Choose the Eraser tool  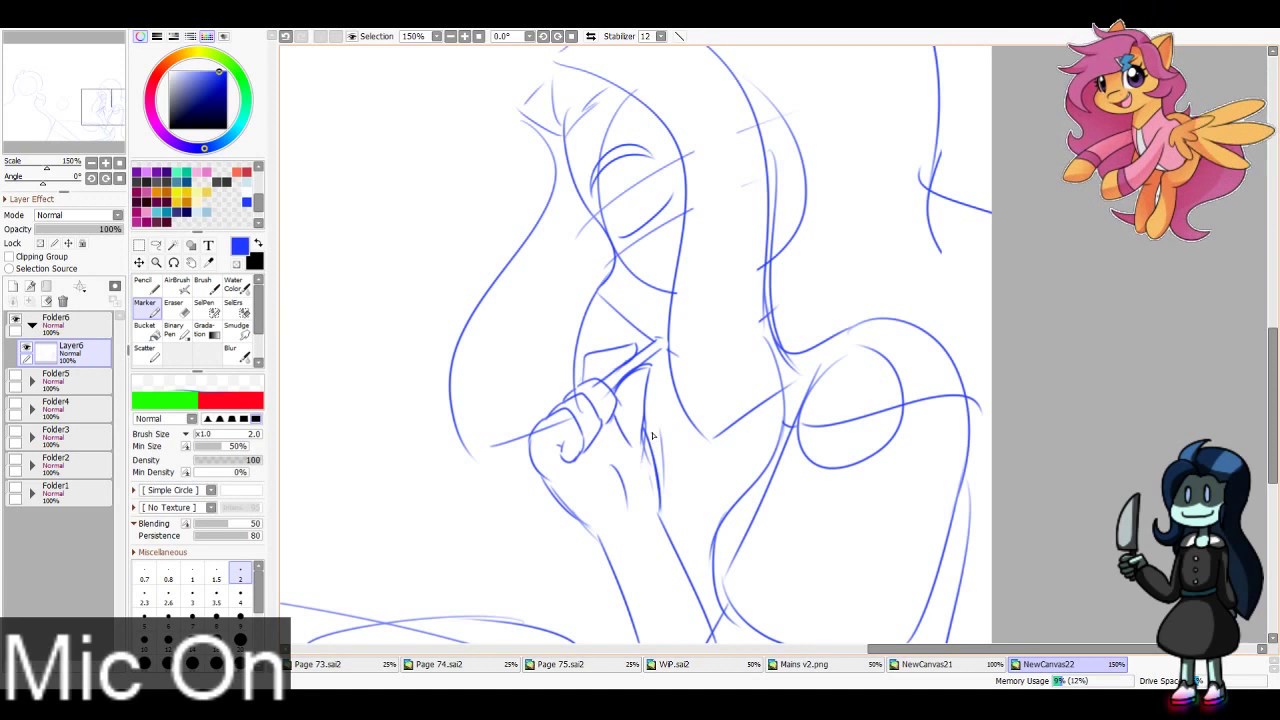click(x=174, y=308)
